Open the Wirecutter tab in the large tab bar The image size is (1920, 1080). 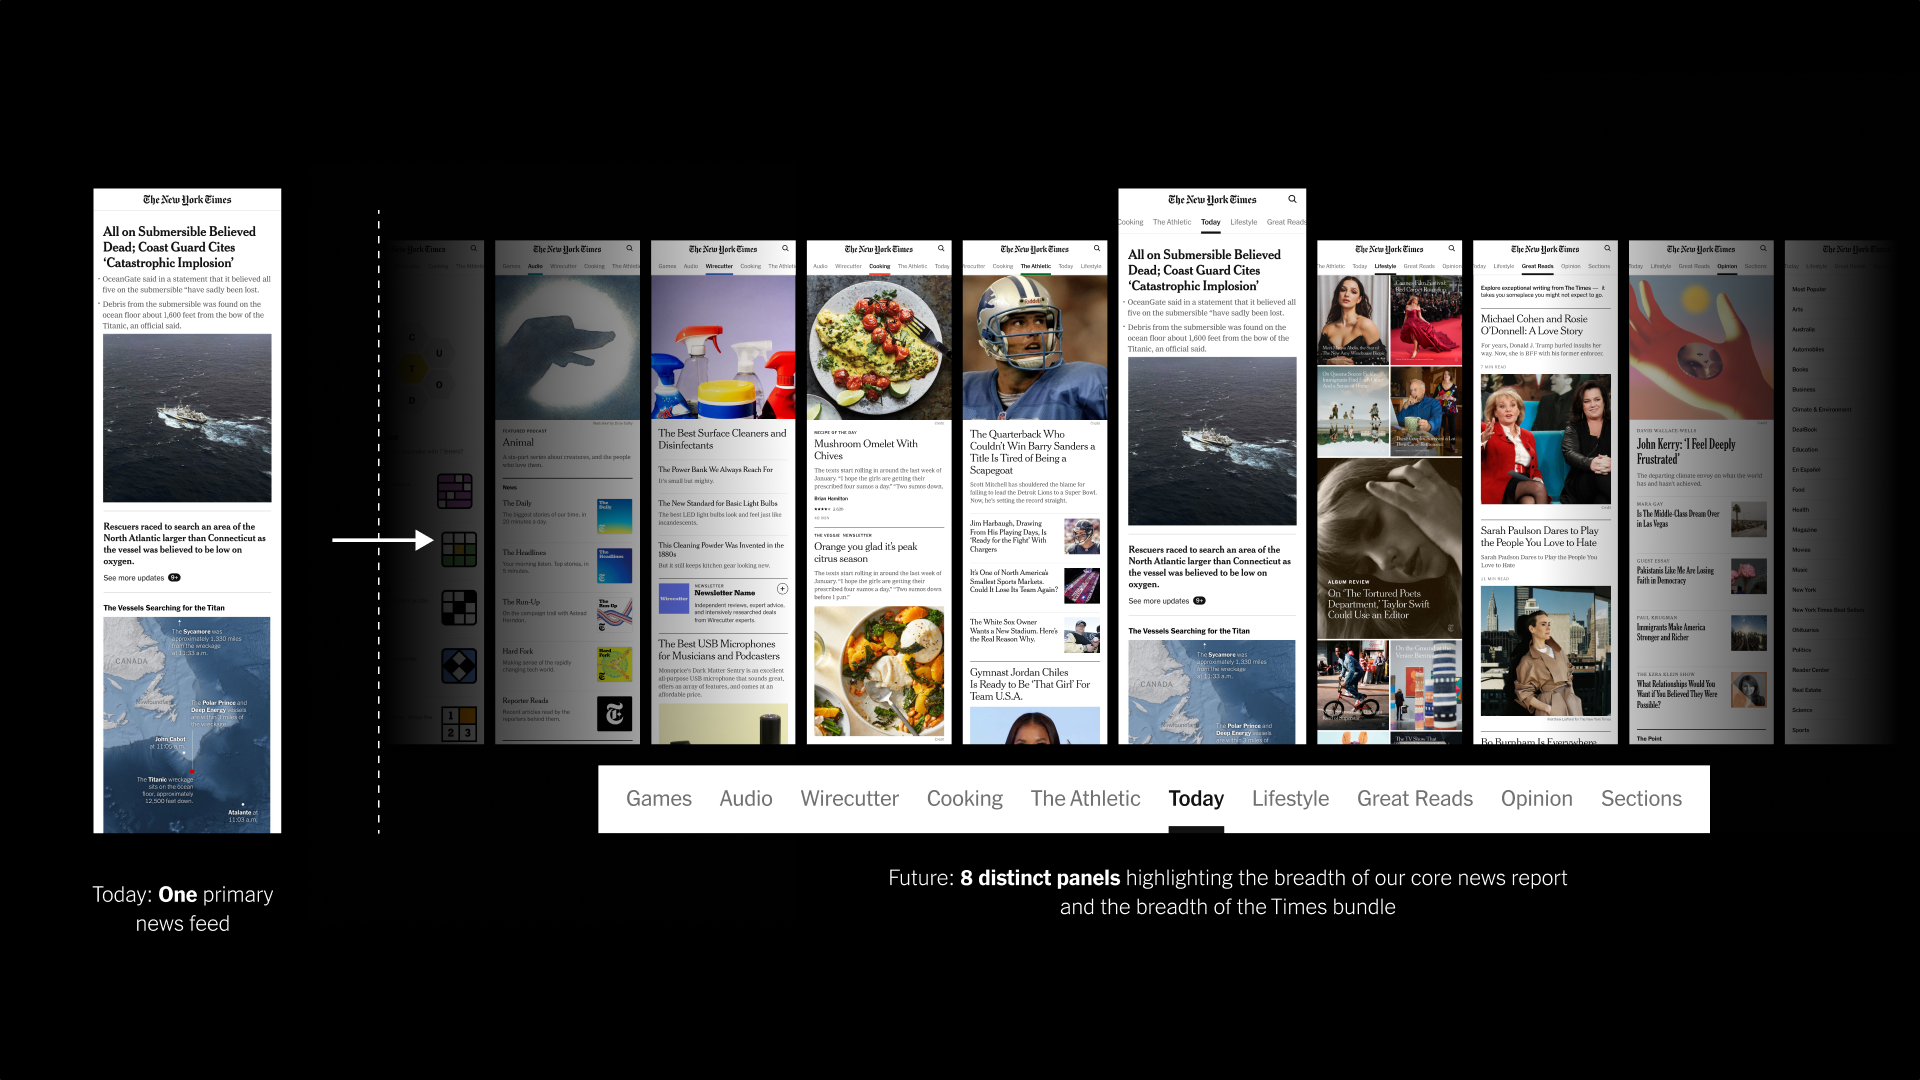point(850,798)
